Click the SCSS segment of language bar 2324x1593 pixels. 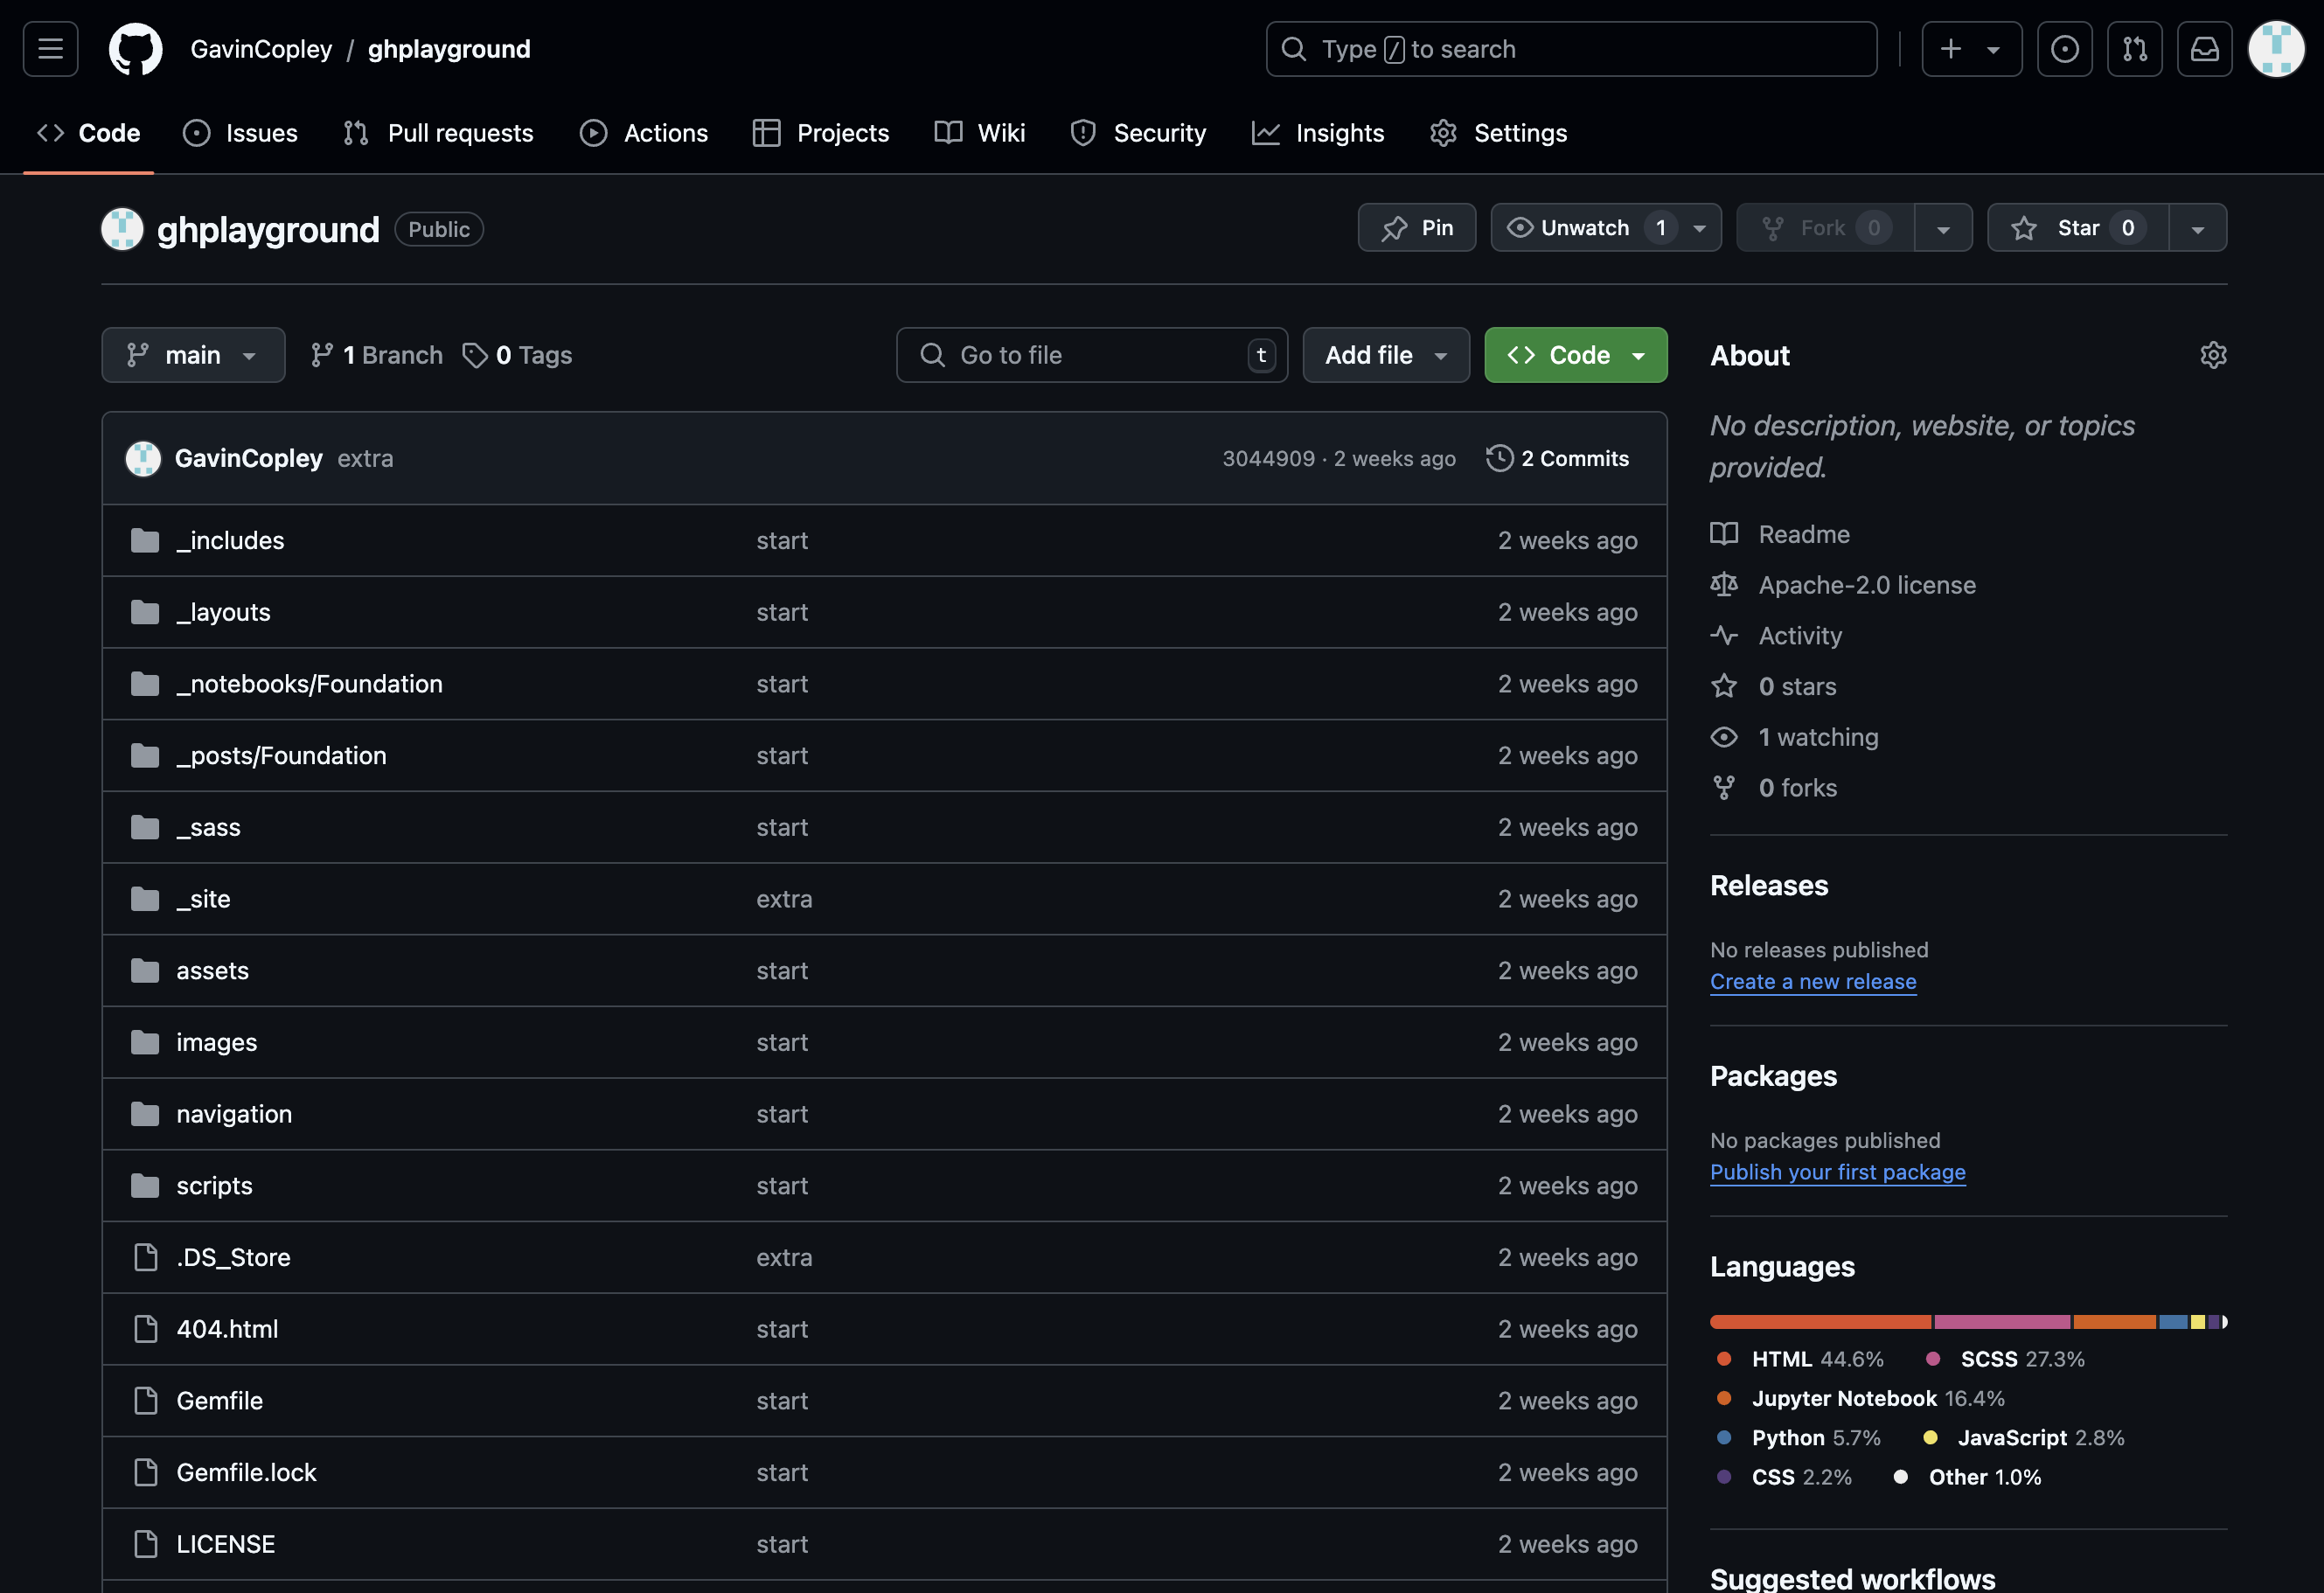pos(2002,1322)
